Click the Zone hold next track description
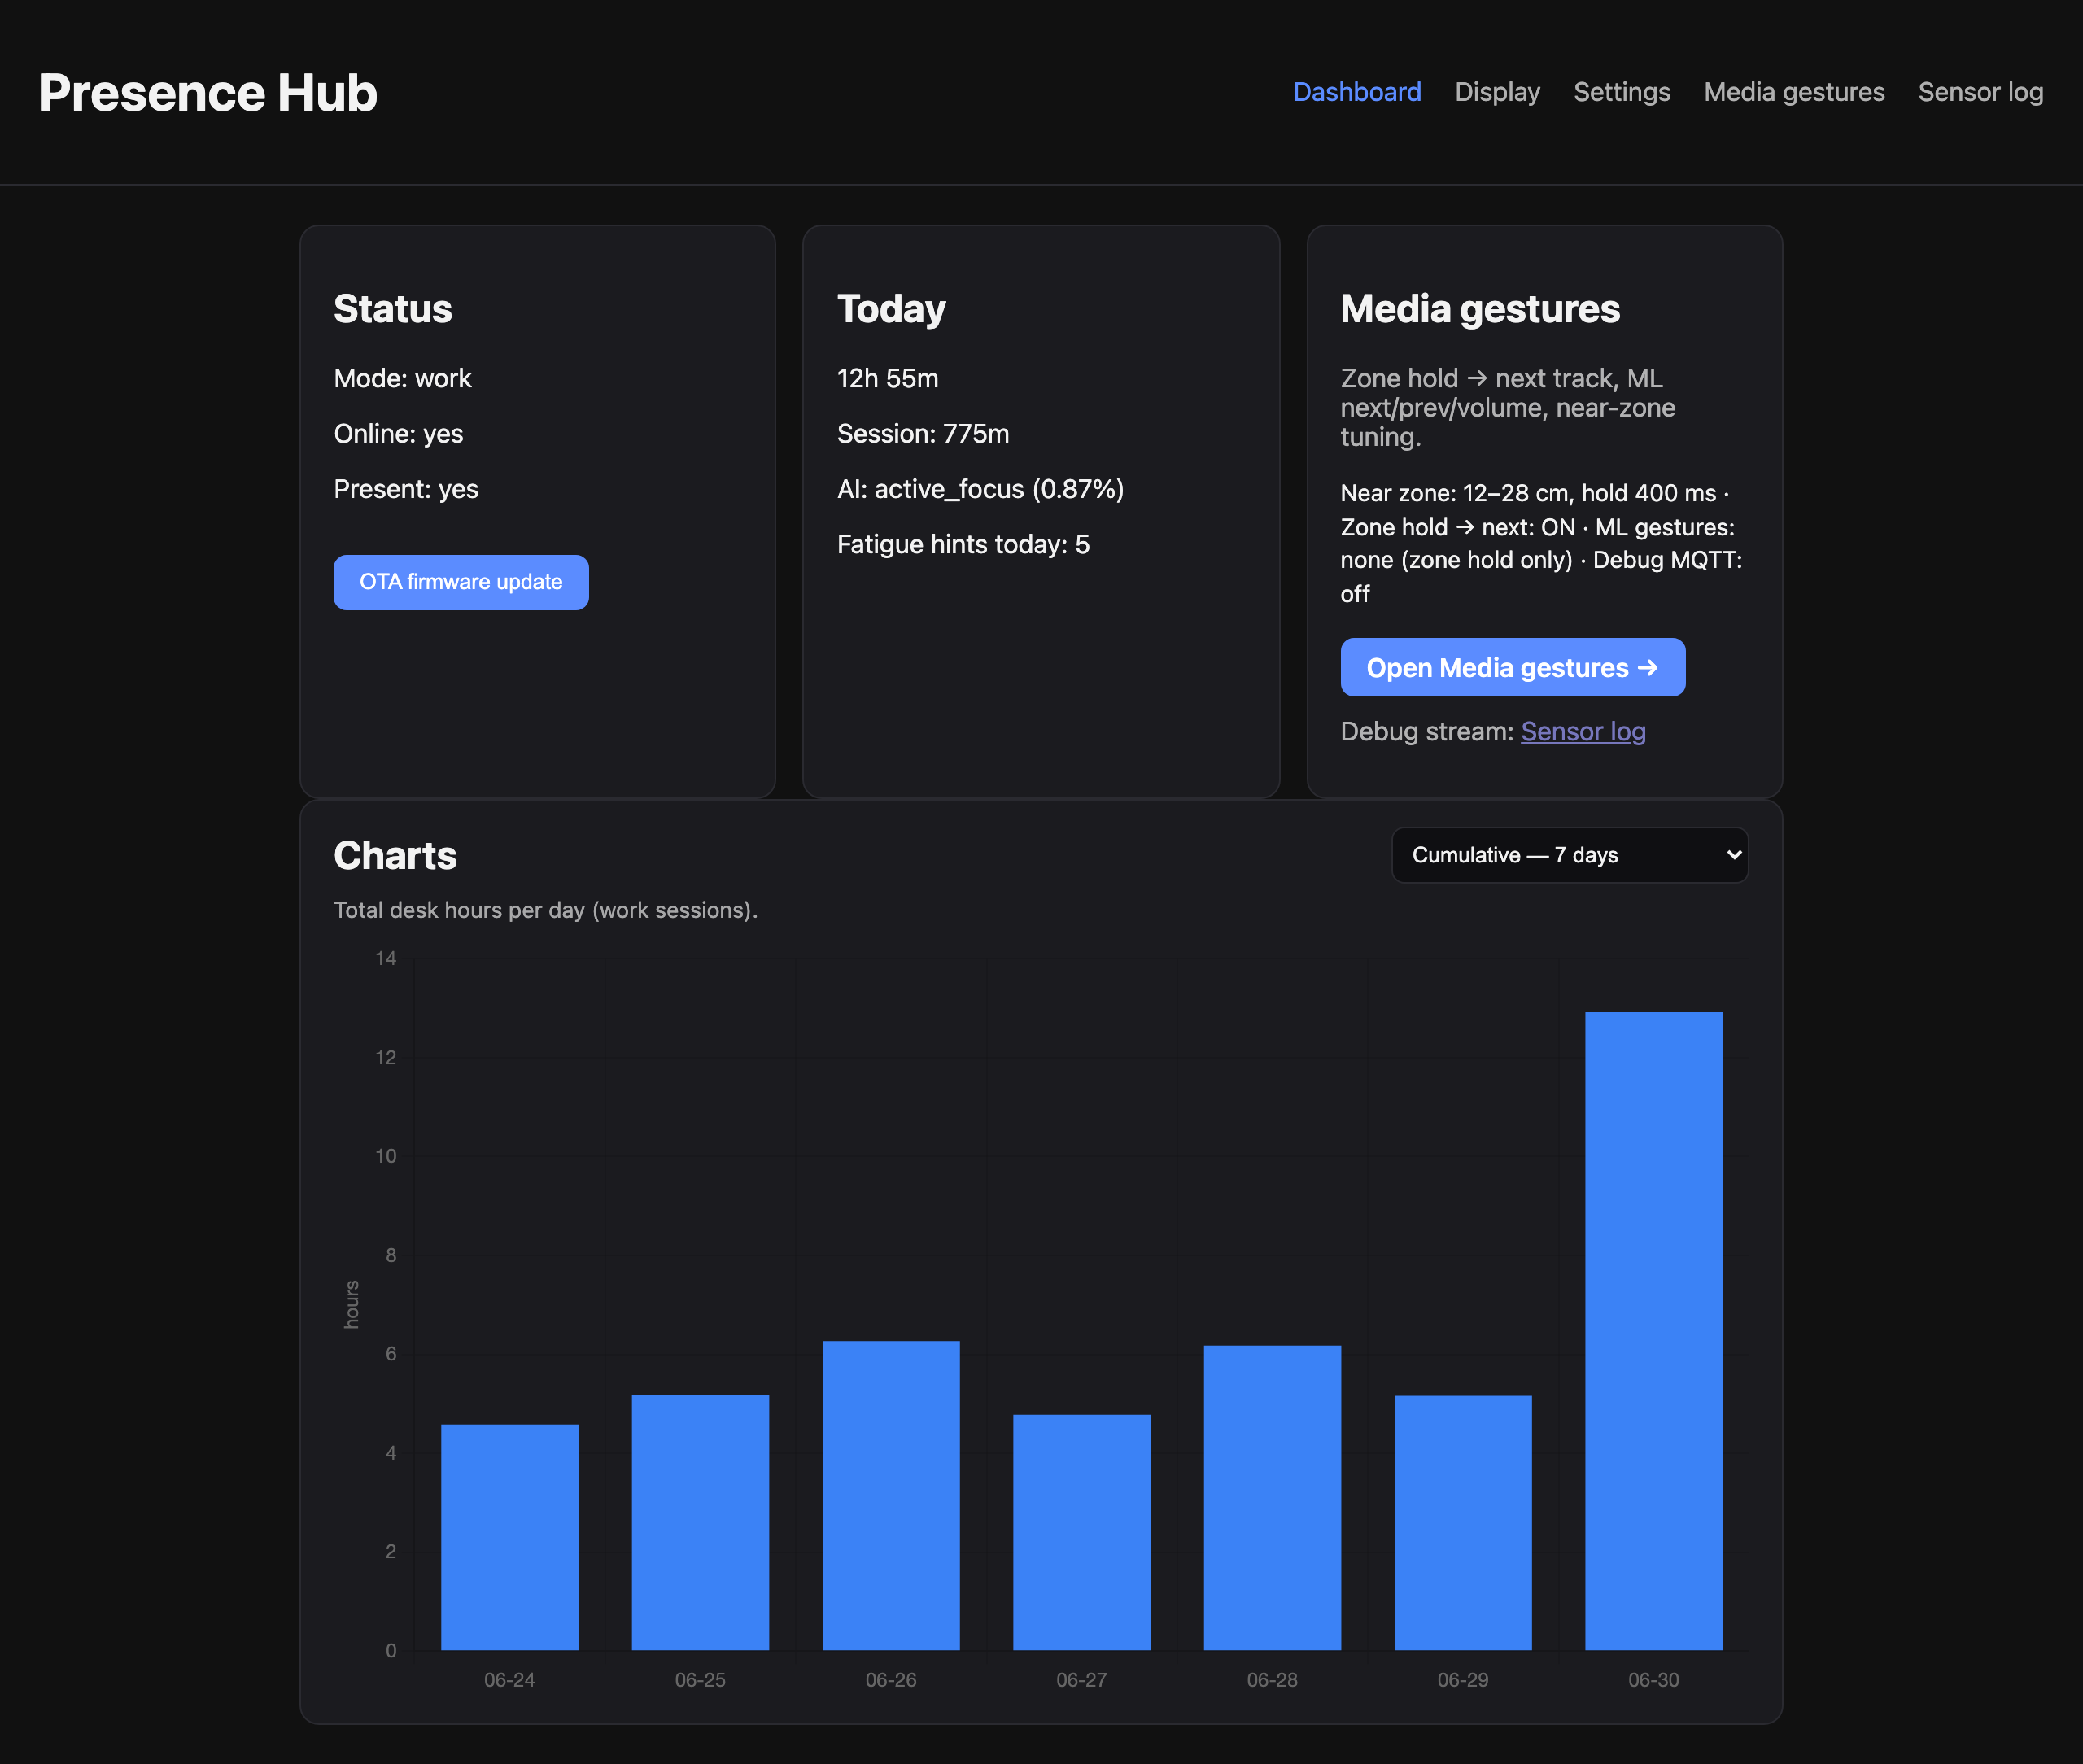This screenshot has height=1764, width=2083. pos(1508,407)
